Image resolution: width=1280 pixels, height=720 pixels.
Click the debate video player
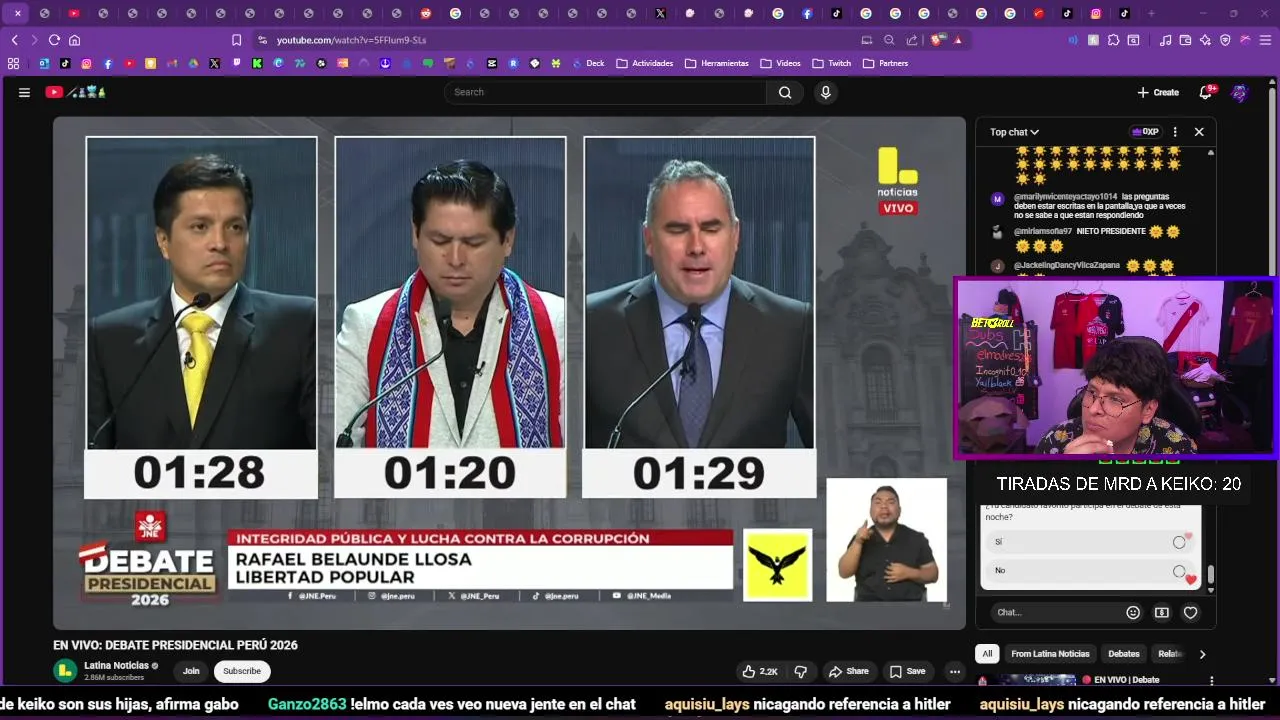[510, 372]
